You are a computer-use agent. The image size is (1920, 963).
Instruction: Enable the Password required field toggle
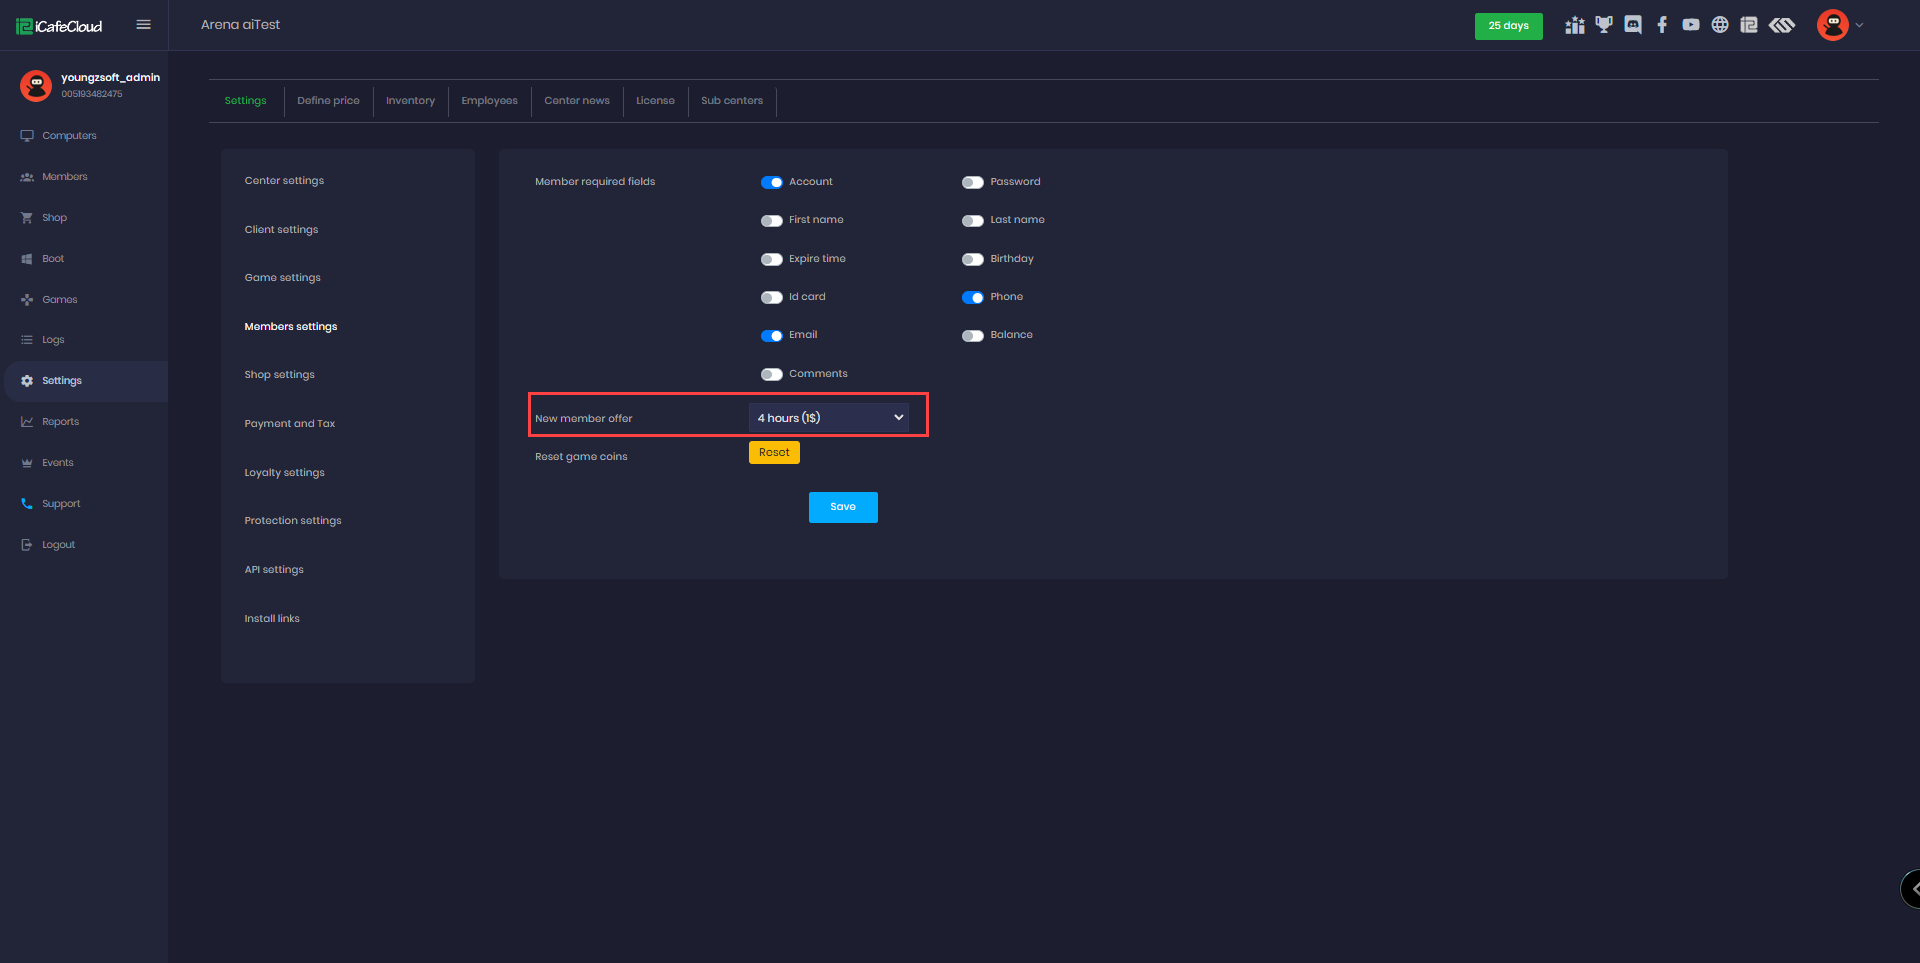(973, 182)
